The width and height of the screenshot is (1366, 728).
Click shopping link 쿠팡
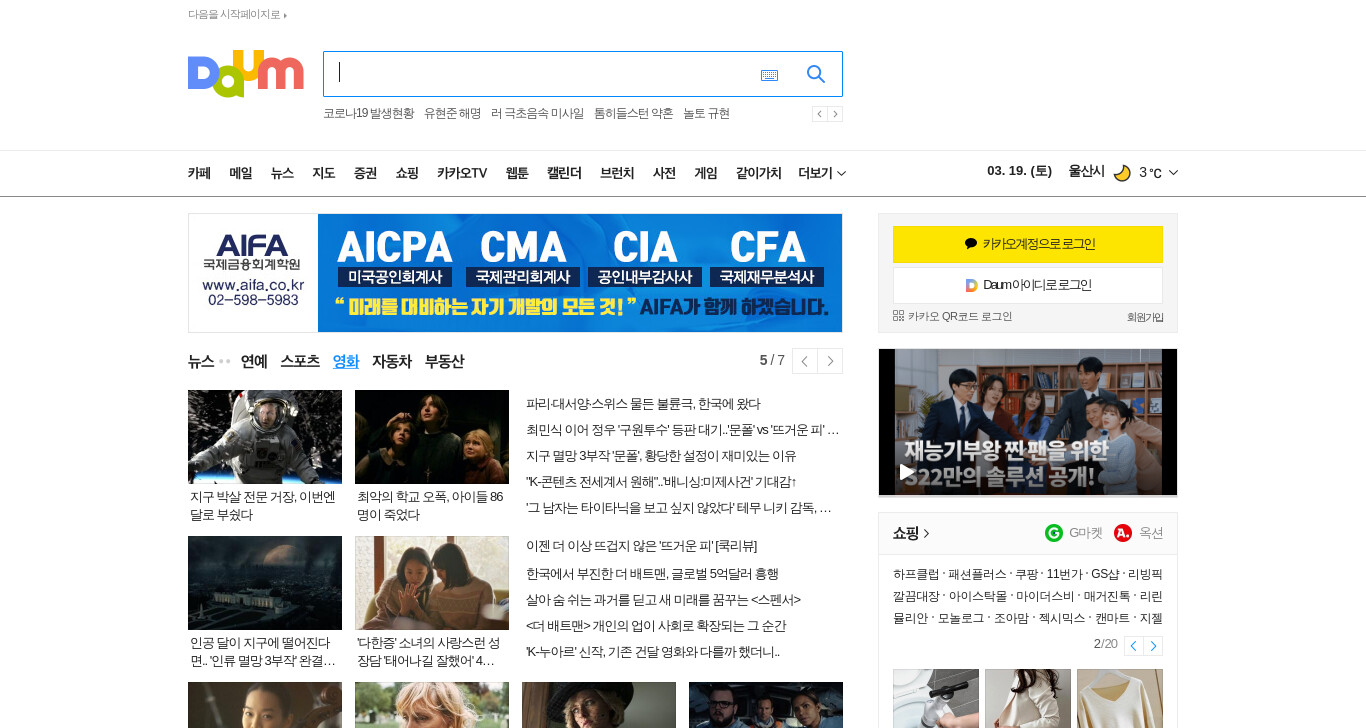(1026, 574)
